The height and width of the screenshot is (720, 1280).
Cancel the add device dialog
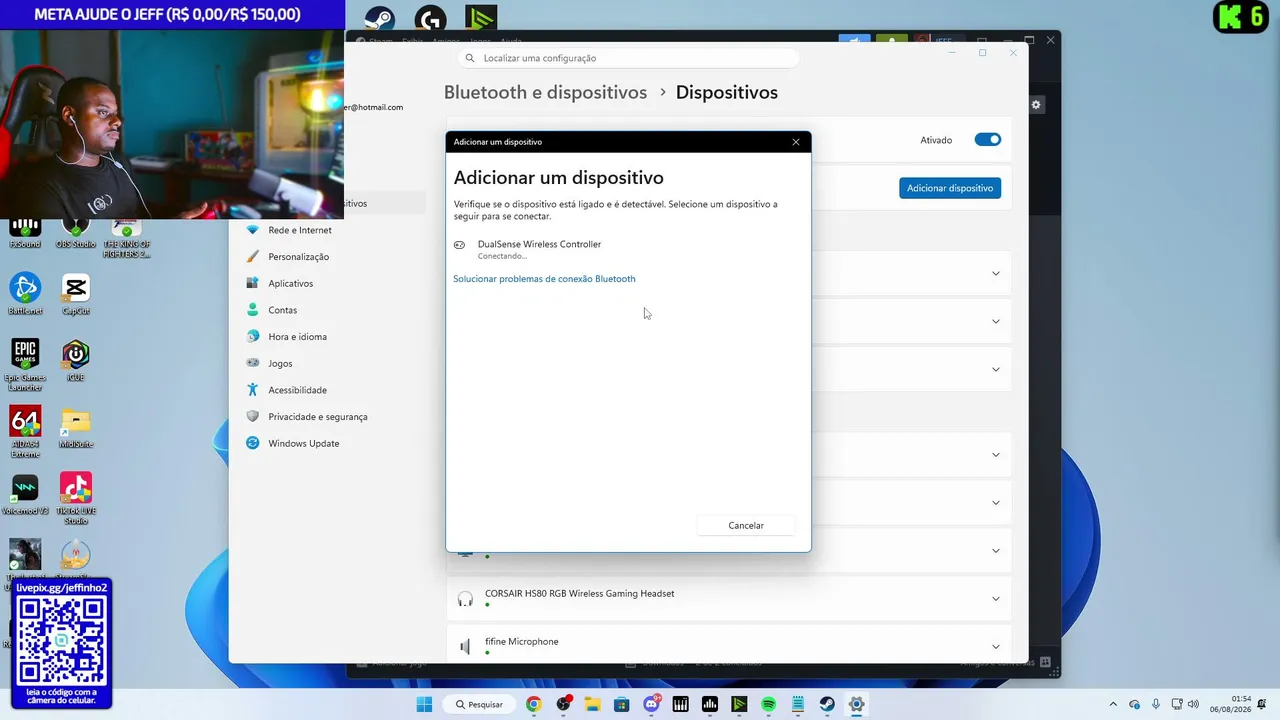tap(746, 525)
